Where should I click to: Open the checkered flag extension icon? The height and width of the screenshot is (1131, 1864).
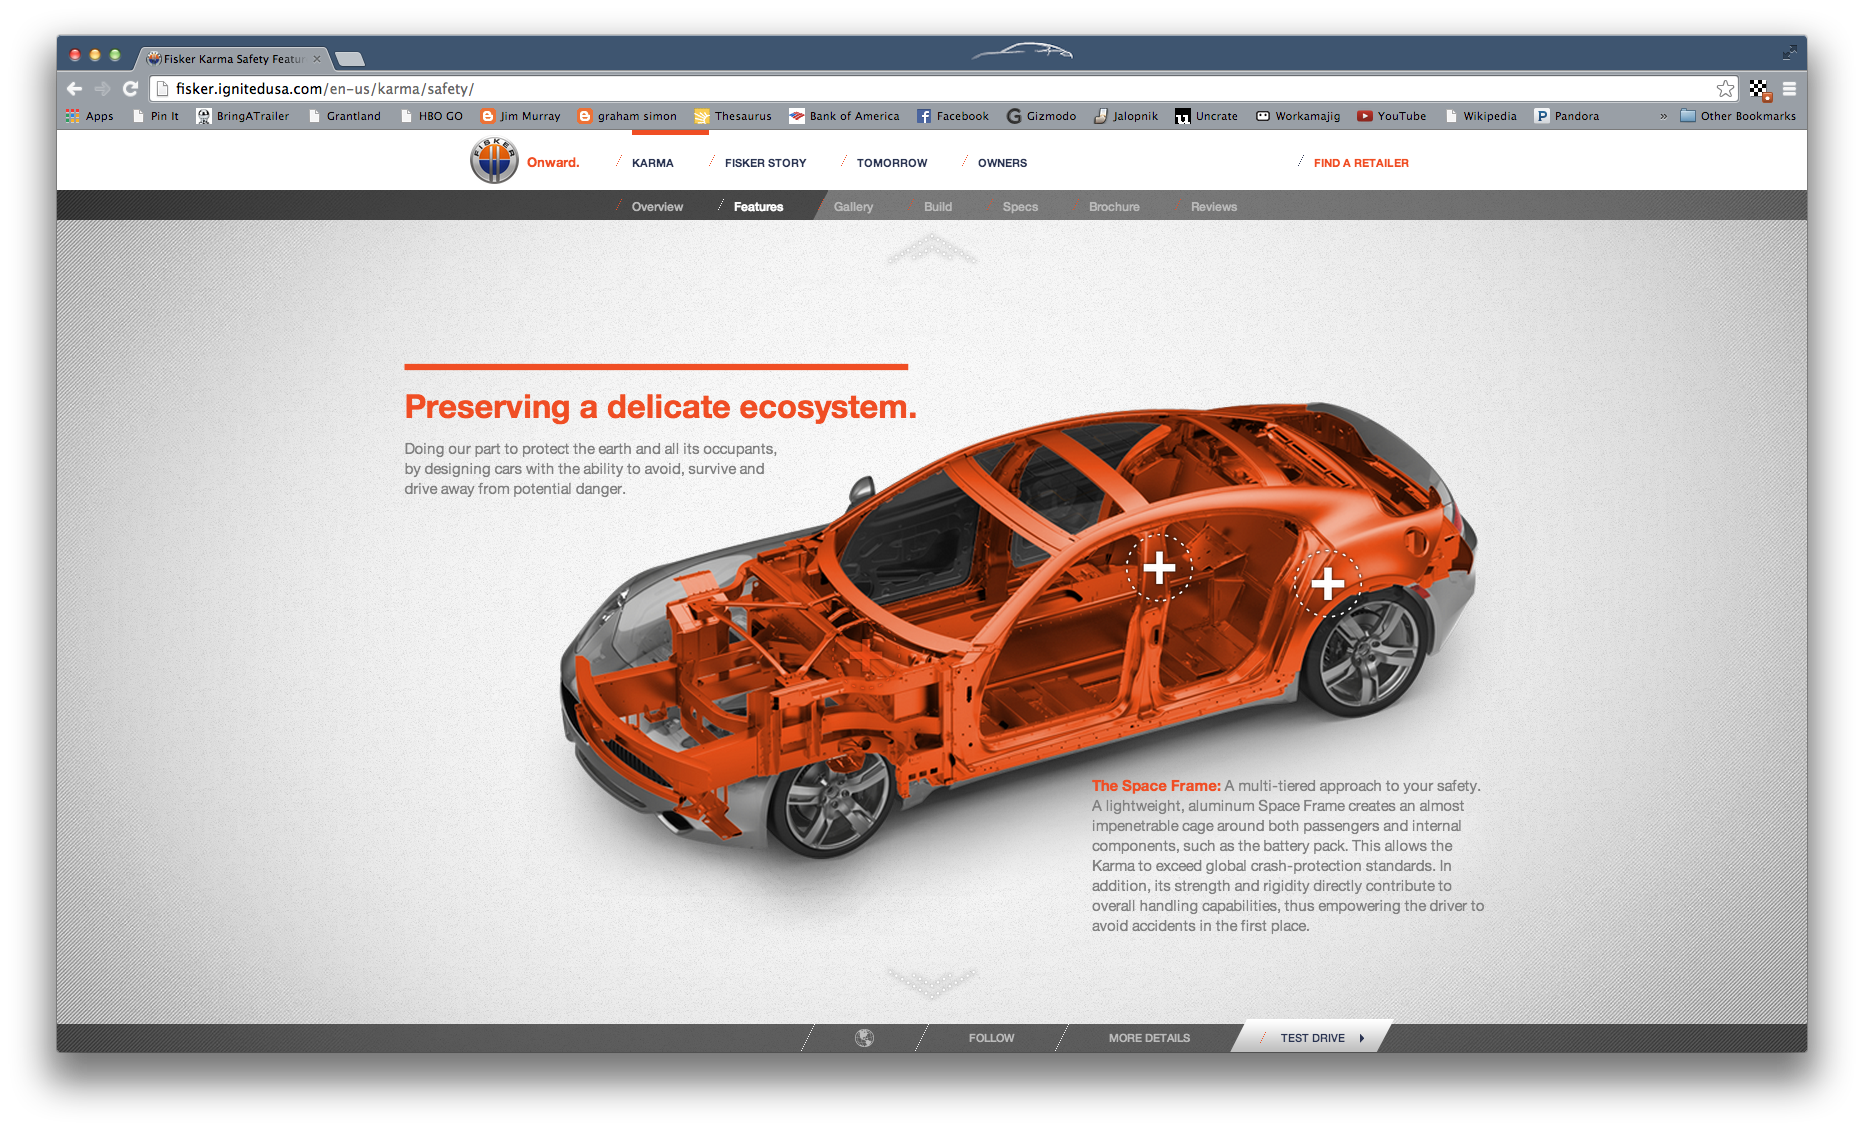click(1760, 89)
